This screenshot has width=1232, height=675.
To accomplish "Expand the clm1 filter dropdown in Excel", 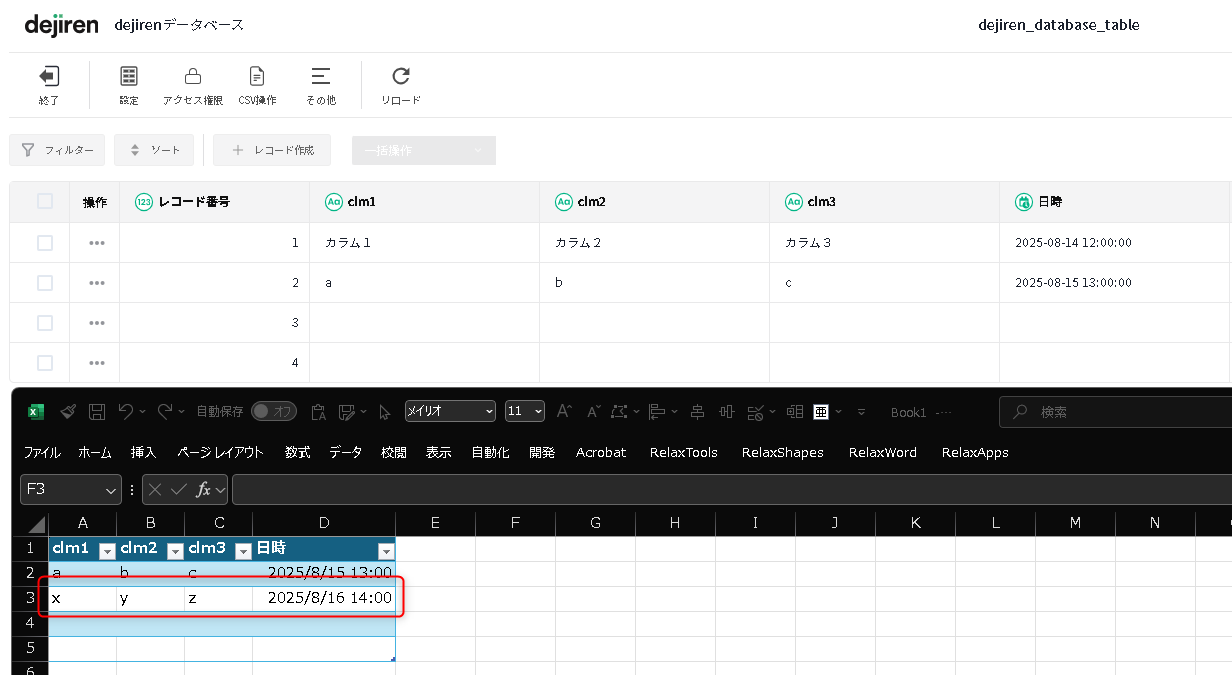I will tap(107, 550).
